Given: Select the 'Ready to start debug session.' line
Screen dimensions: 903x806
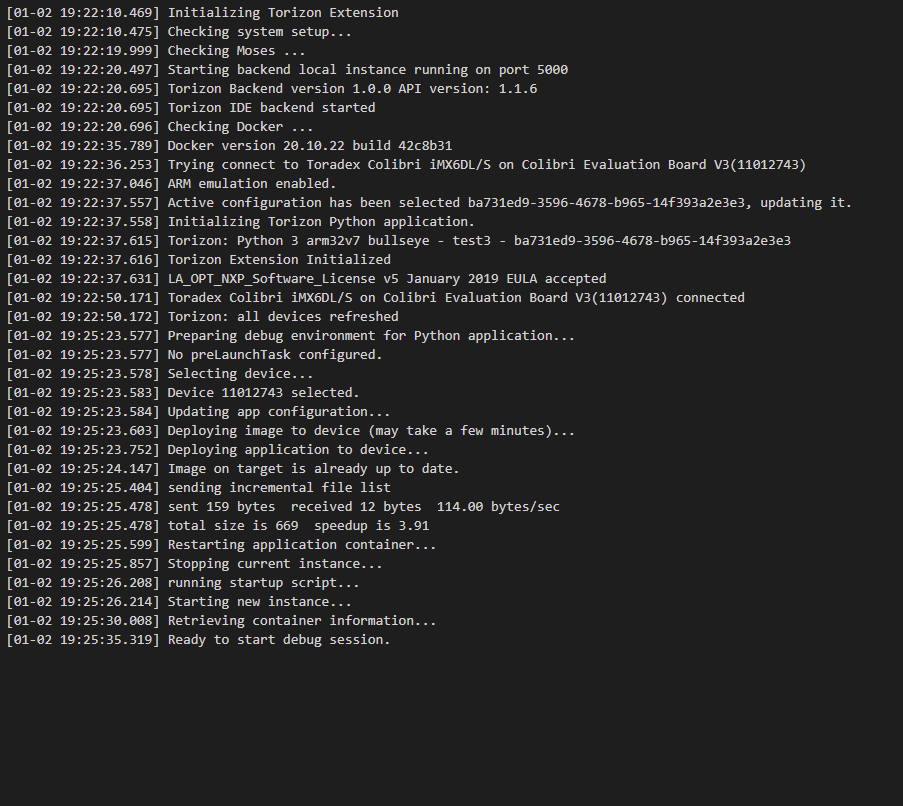Looking at the screenshot, I should [198, 640].
